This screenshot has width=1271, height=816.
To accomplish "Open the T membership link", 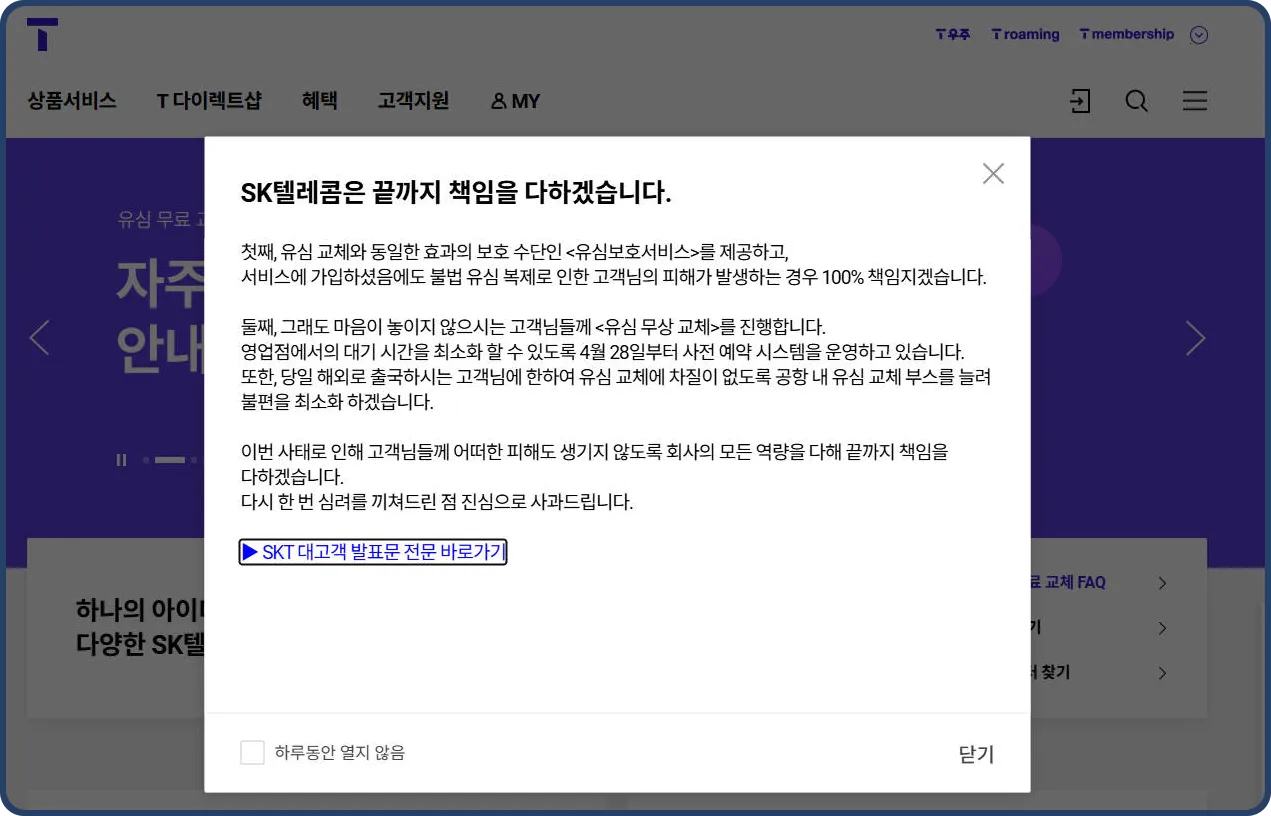I will click(x=1126, y=34).
